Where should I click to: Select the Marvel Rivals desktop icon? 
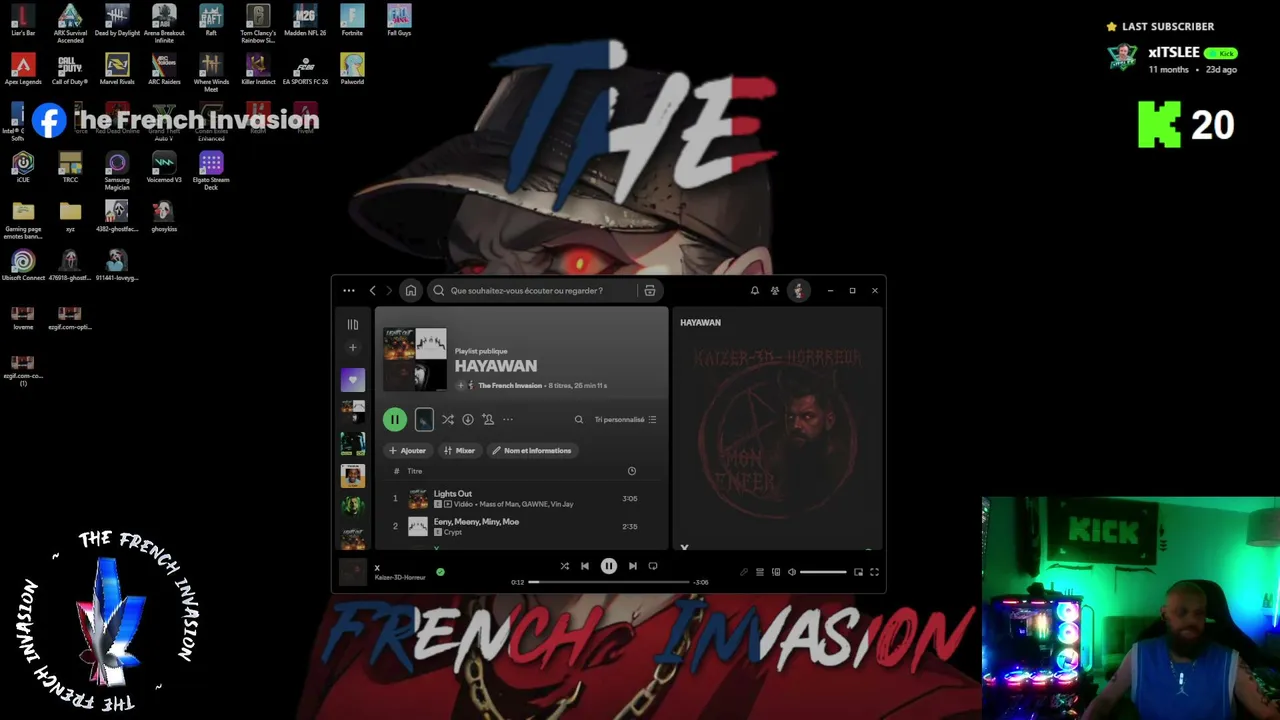[x=117, y=70]
